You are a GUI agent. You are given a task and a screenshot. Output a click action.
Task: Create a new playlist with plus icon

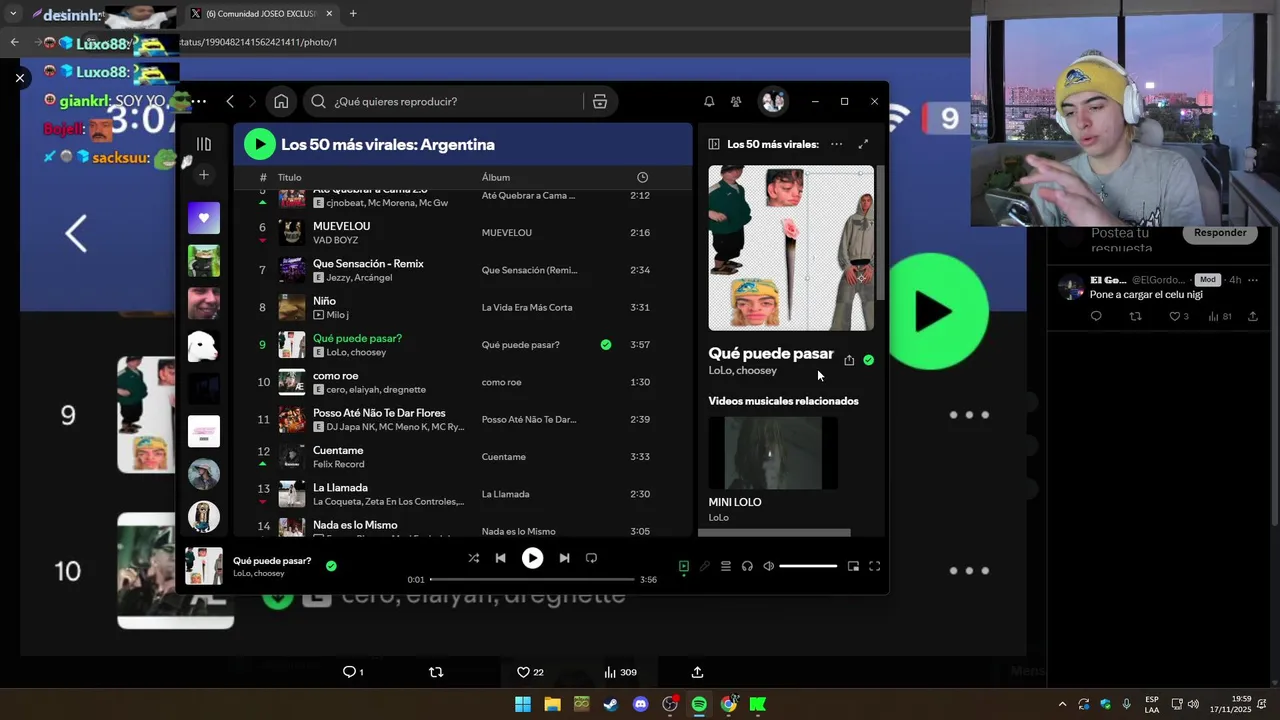(x=204, y=175)
